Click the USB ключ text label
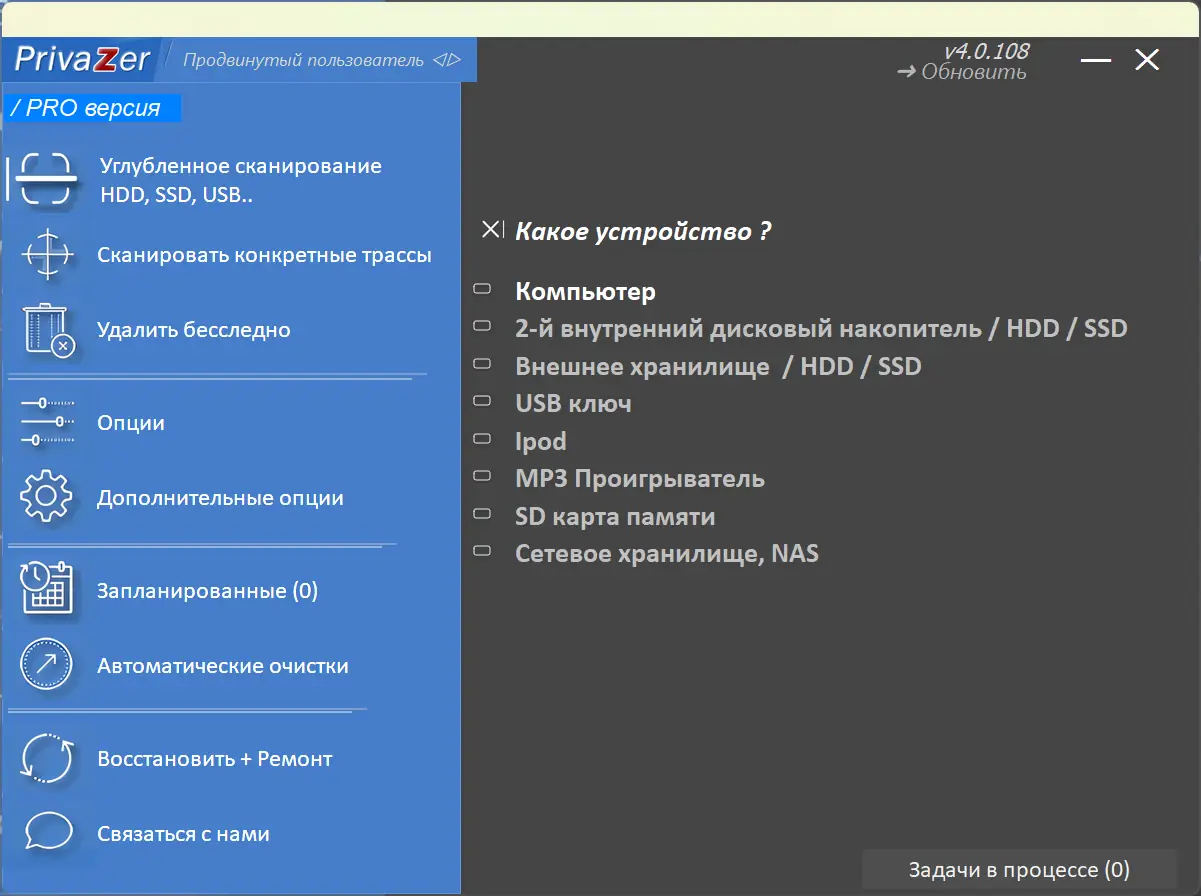 pyautogui.click(x=573, y=404)
